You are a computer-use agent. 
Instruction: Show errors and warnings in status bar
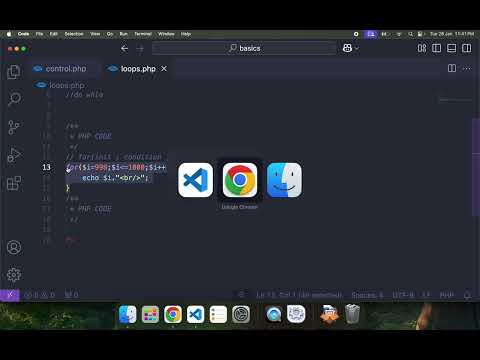[40, 295]
